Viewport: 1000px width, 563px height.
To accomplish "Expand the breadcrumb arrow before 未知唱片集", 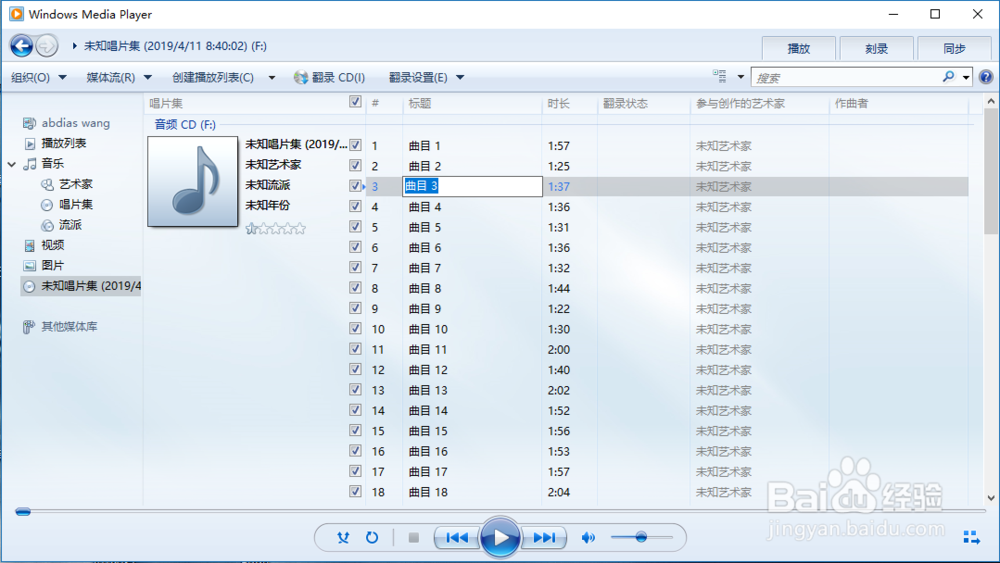I will coord(74,46).
